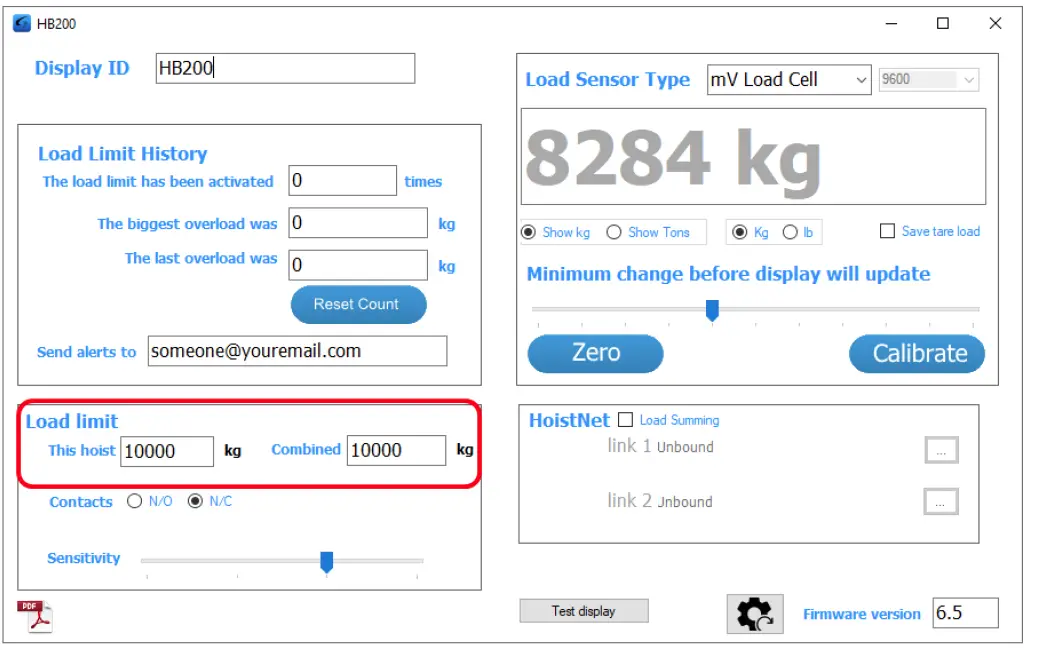Select the Show Tons radio button

[x=614, y=233]
